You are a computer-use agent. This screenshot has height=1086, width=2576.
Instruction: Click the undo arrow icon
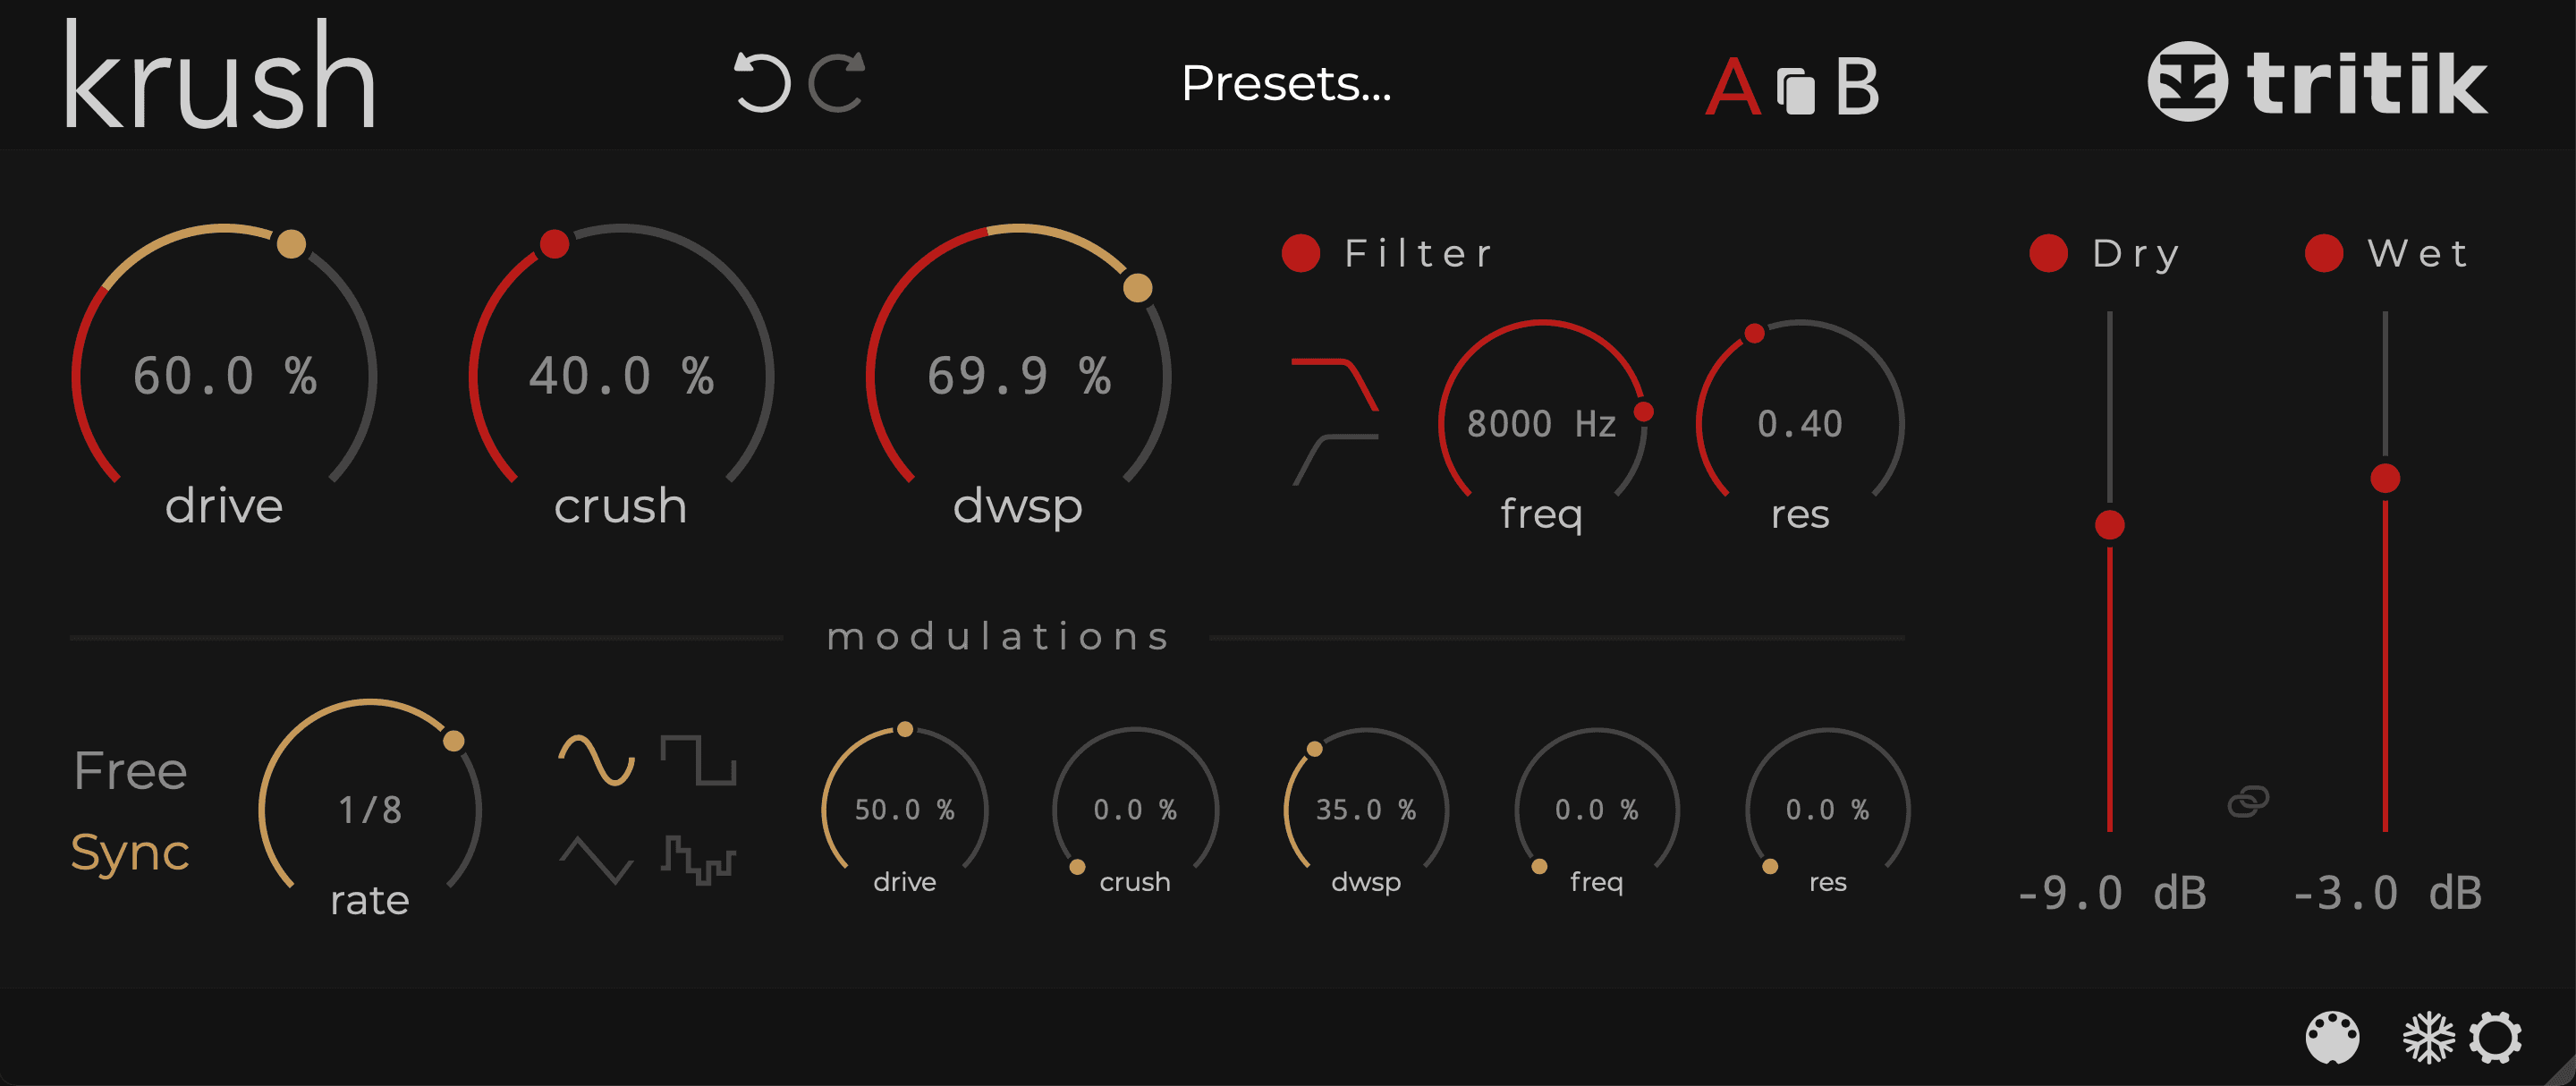point(762,81)
